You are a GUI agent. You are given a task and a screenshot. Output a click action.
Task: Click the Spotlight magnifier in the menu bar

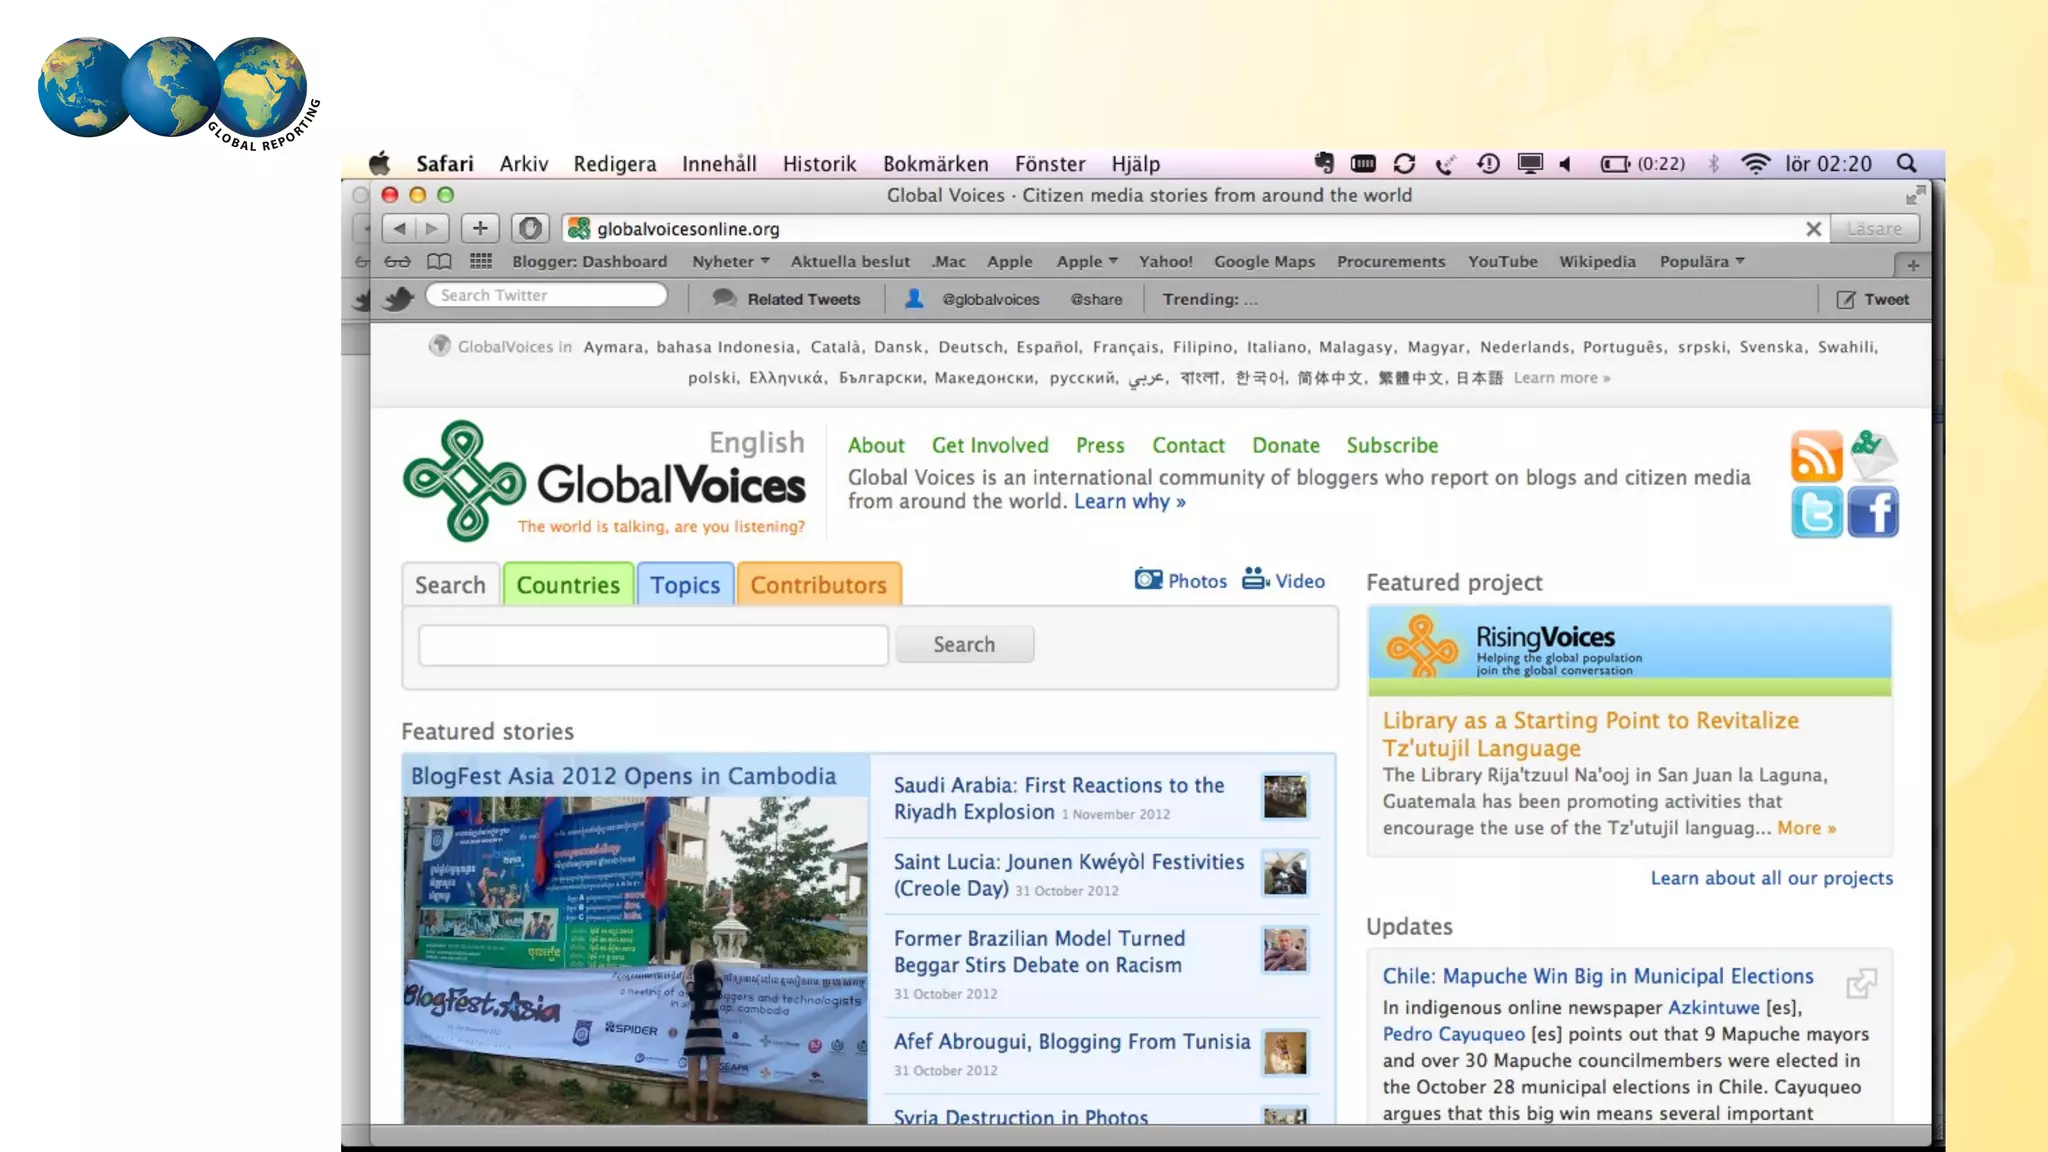coord(1907,164)
